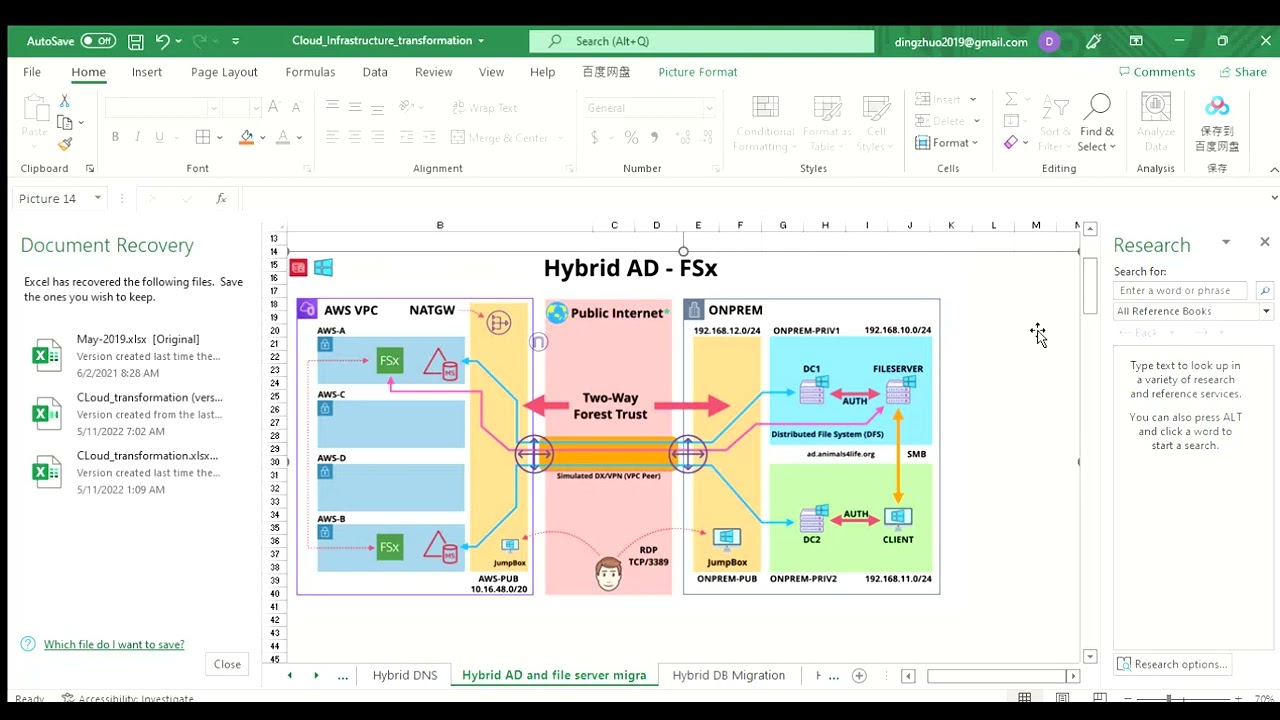
Task: Open the Data tab
Action: [x=375, y=72]
